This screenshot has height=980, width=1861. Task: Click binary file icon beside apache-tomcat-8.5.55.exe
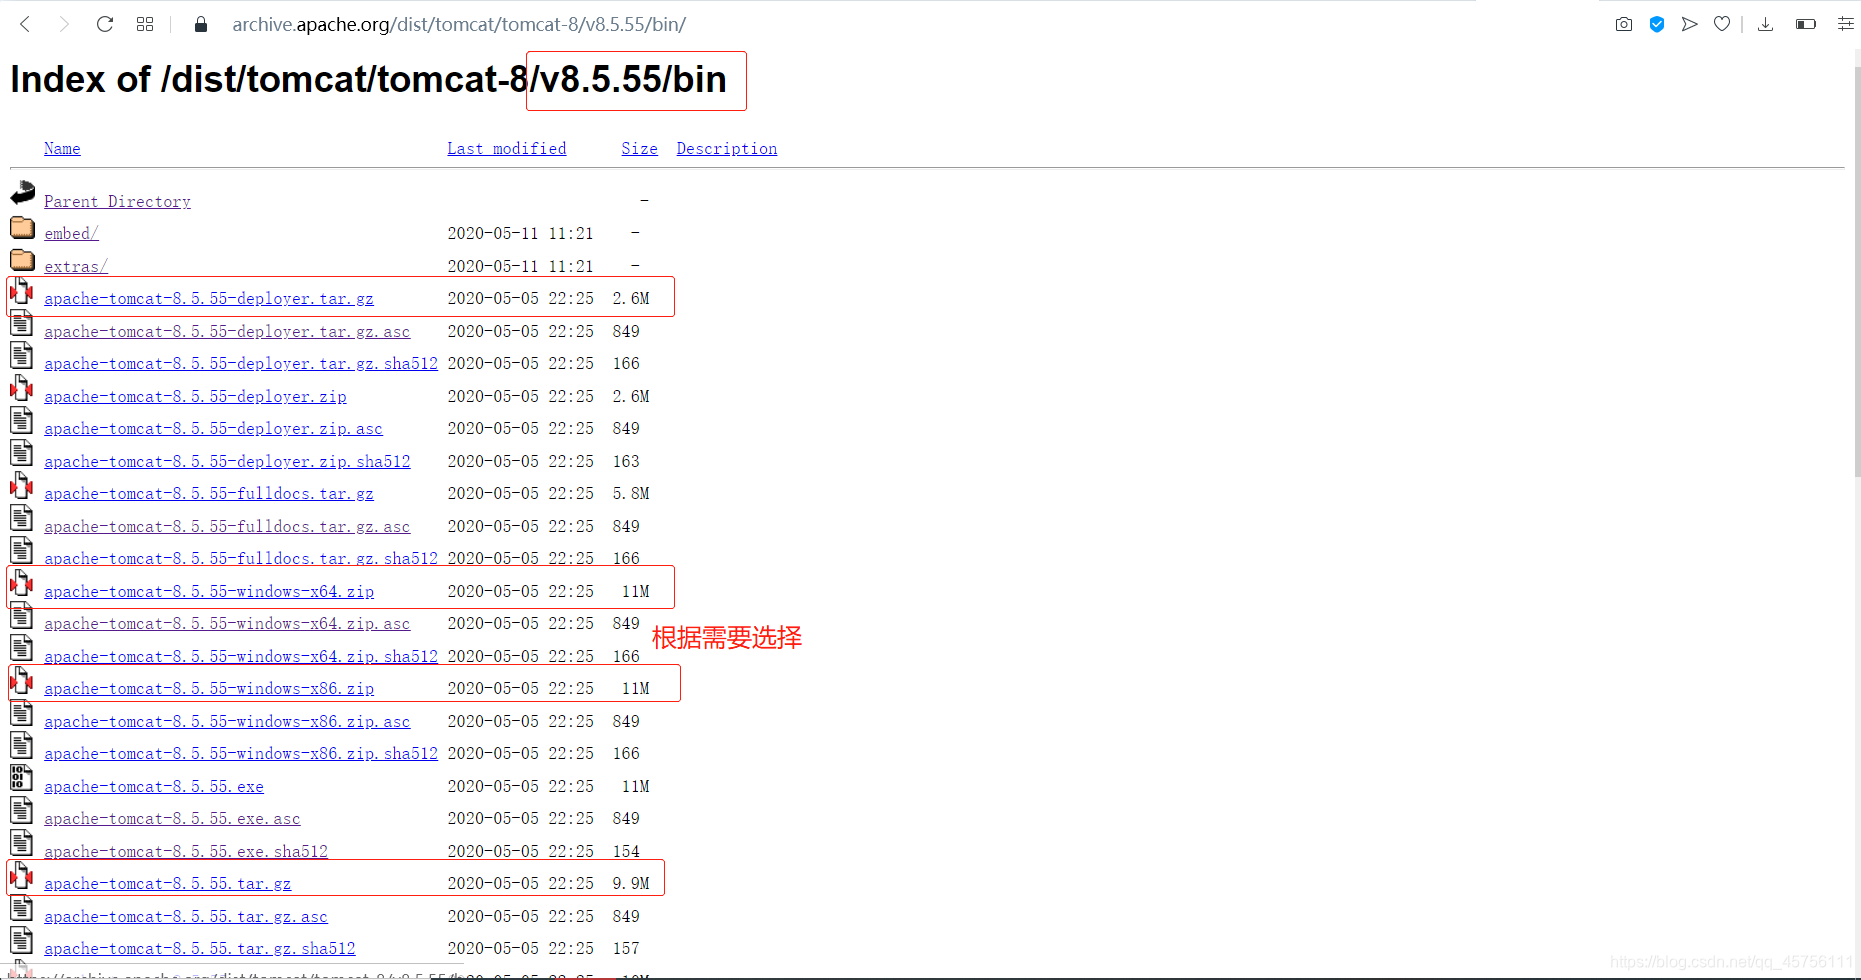[x=22, y=778]
